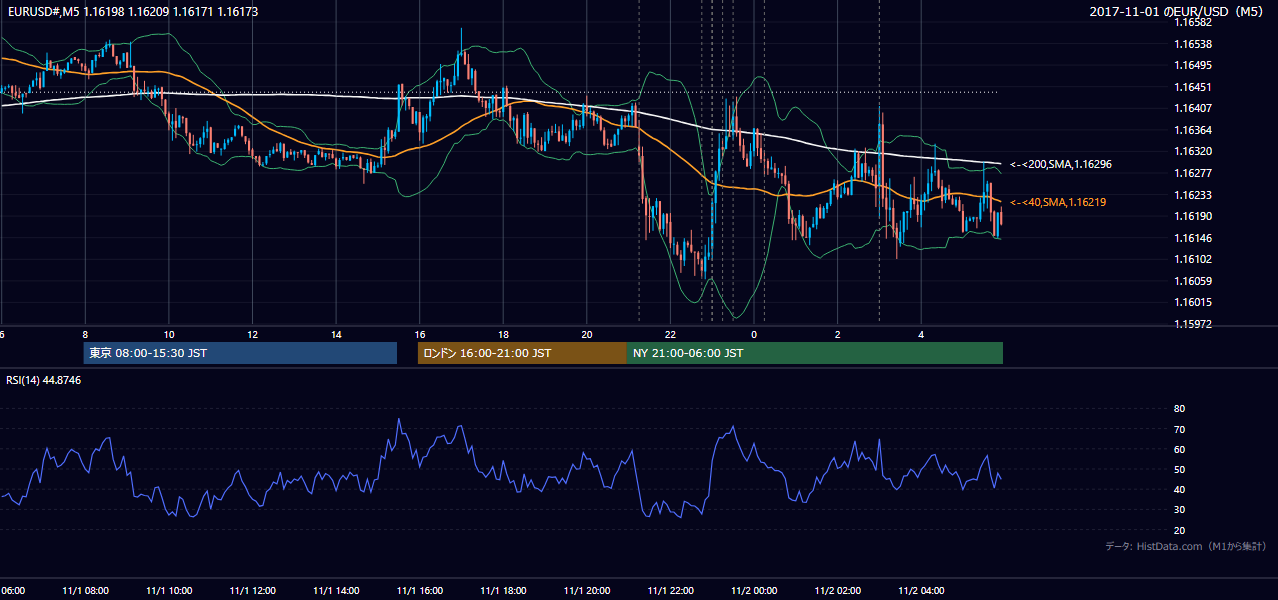Click RSI scale value 20

click(x=1179, y=530)
